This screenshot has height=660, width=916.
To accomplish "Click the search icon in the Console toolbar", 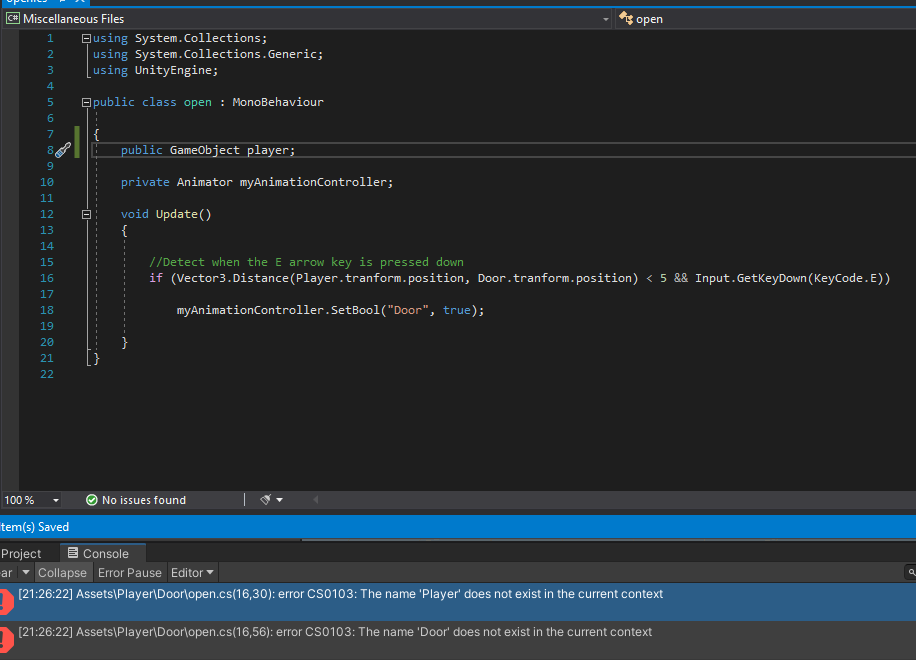I will tap(909, 572).
